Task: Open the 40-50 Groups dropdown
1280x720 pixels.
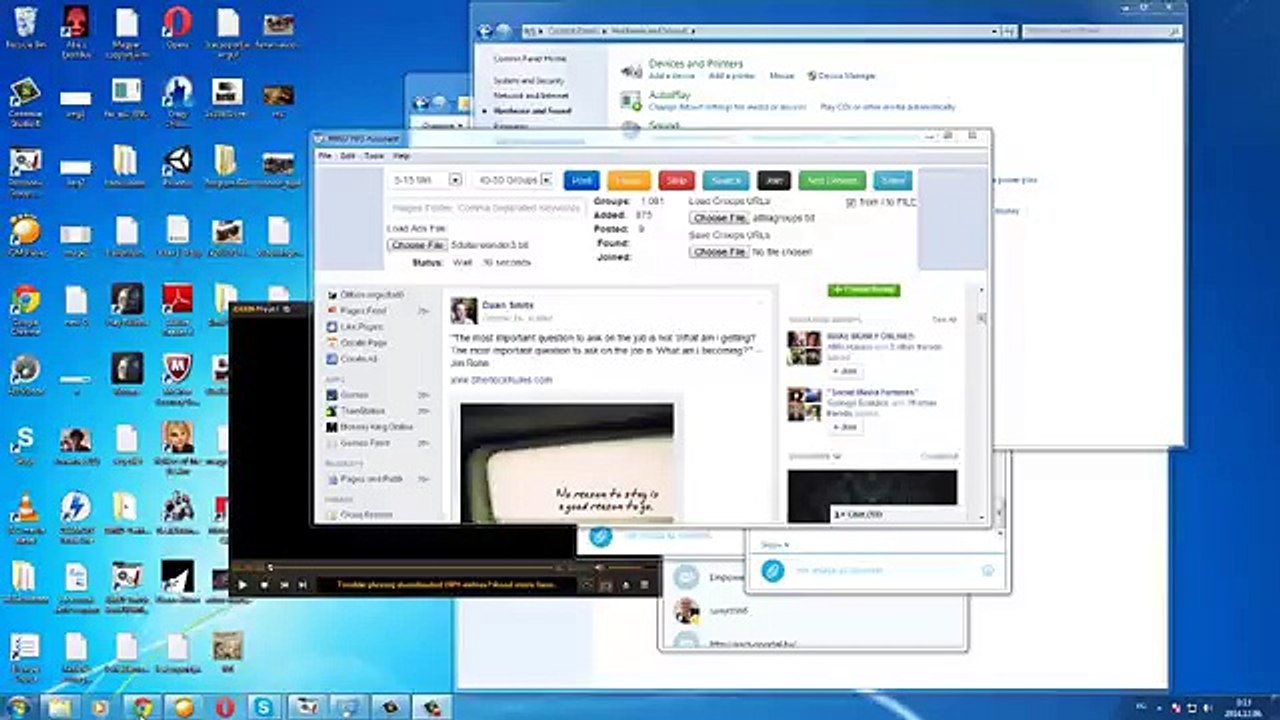Action: coord(515,180)
